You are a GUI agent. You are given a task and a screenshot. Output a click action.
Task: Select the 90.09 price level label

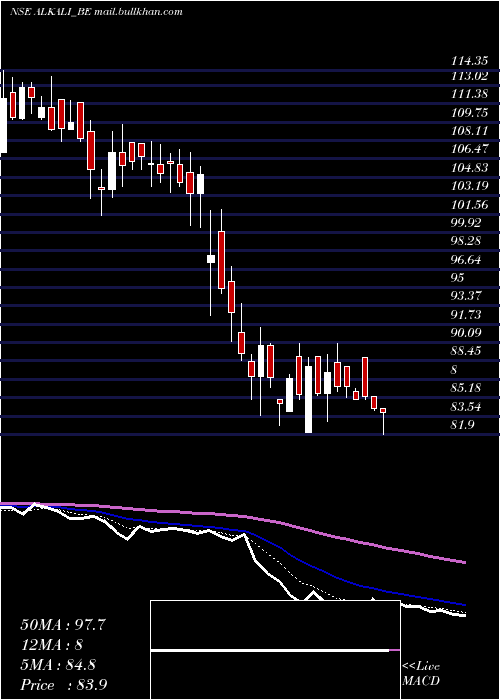[x=466, y=333]
